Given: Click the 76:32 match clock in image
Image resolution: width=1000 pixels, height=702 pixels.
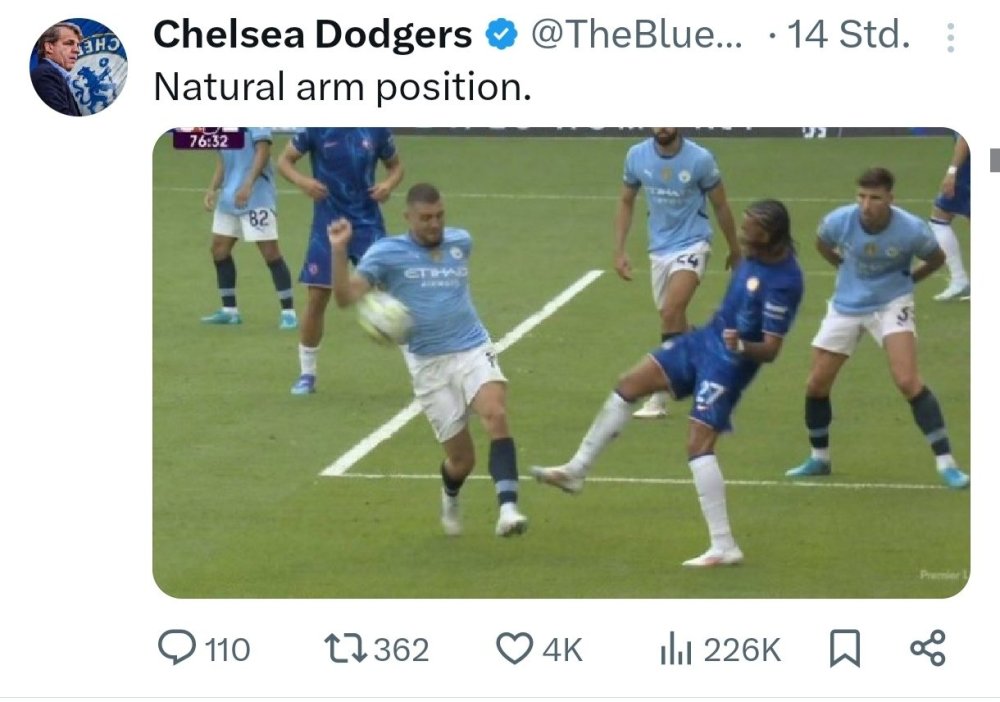Looking at the screenshot, I should click(x=208, y=139).
